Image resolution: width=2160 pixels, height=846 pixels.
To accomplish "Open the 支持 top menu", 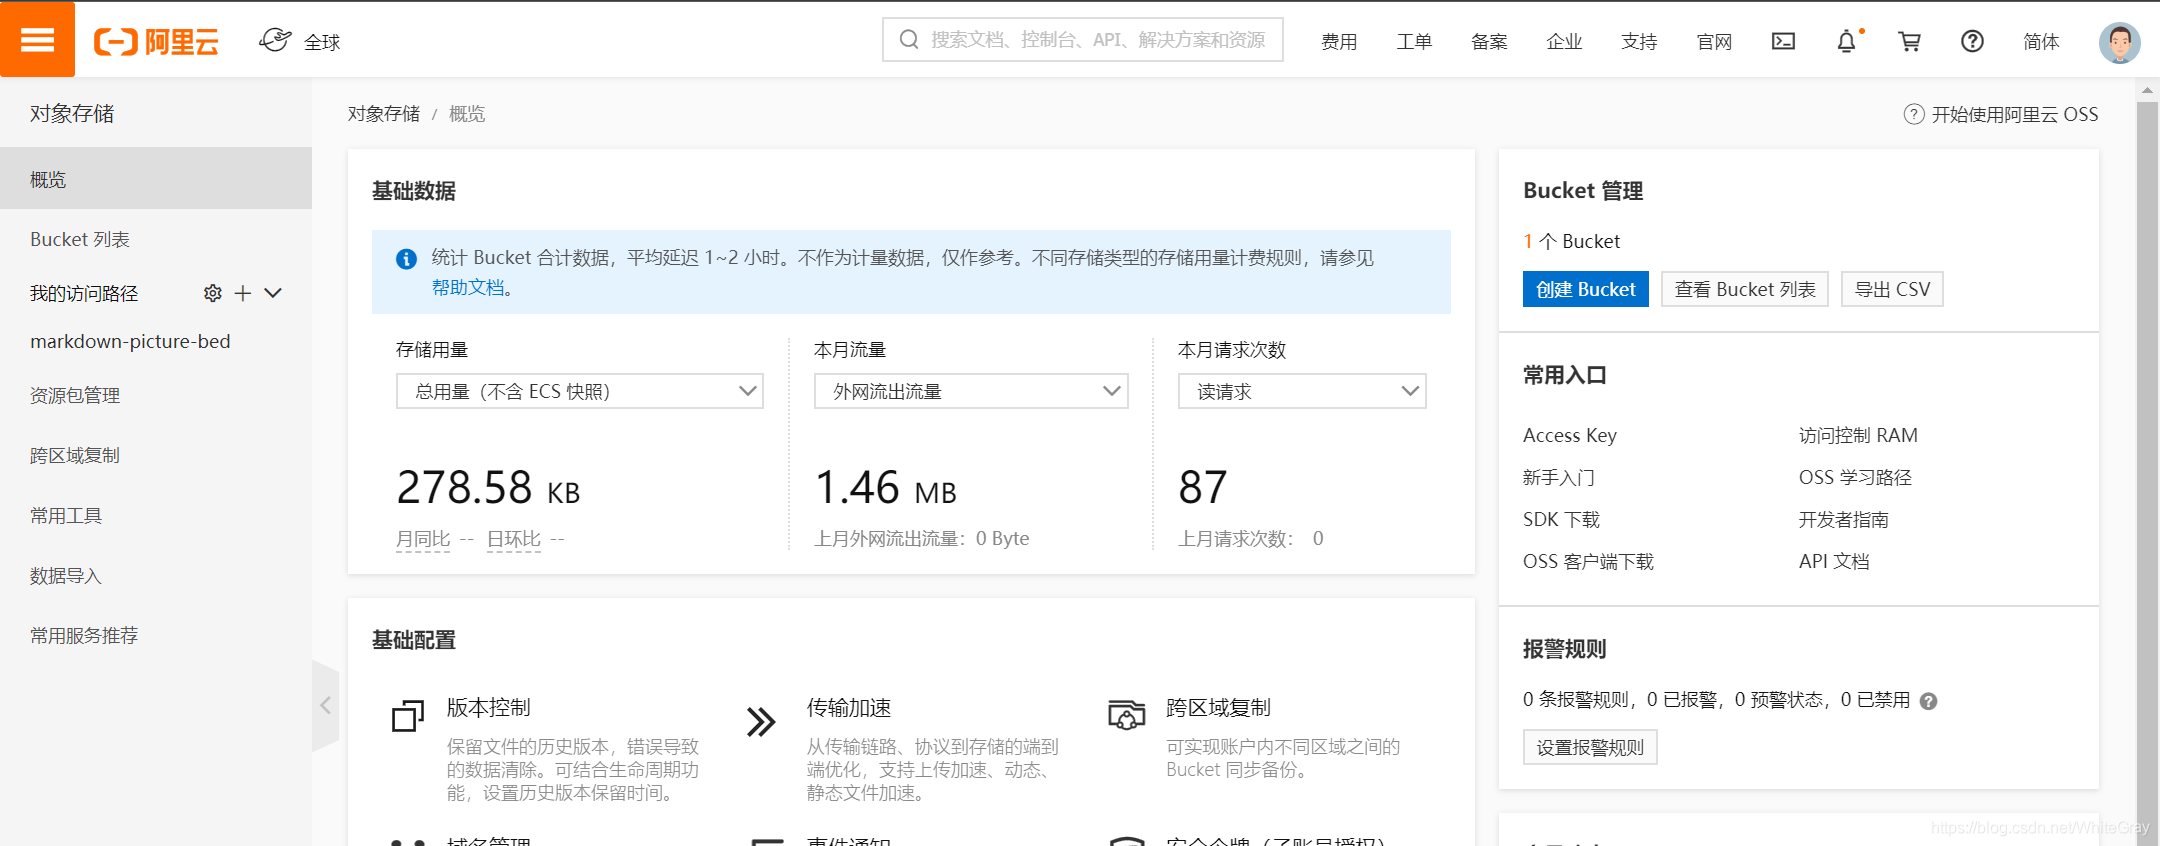I will pos(1639,41).
